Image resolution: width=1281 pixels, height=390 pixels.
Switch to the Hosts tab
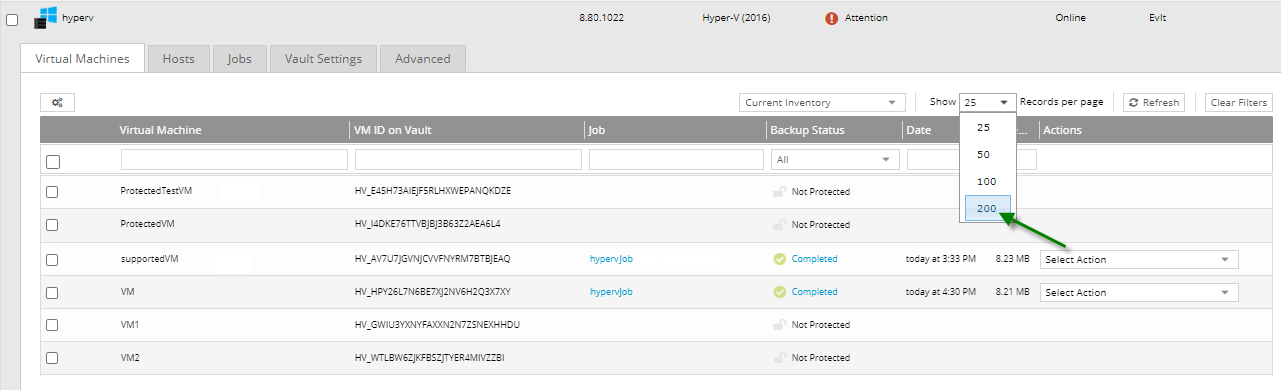pyautogui.click(x=178, y=58)
